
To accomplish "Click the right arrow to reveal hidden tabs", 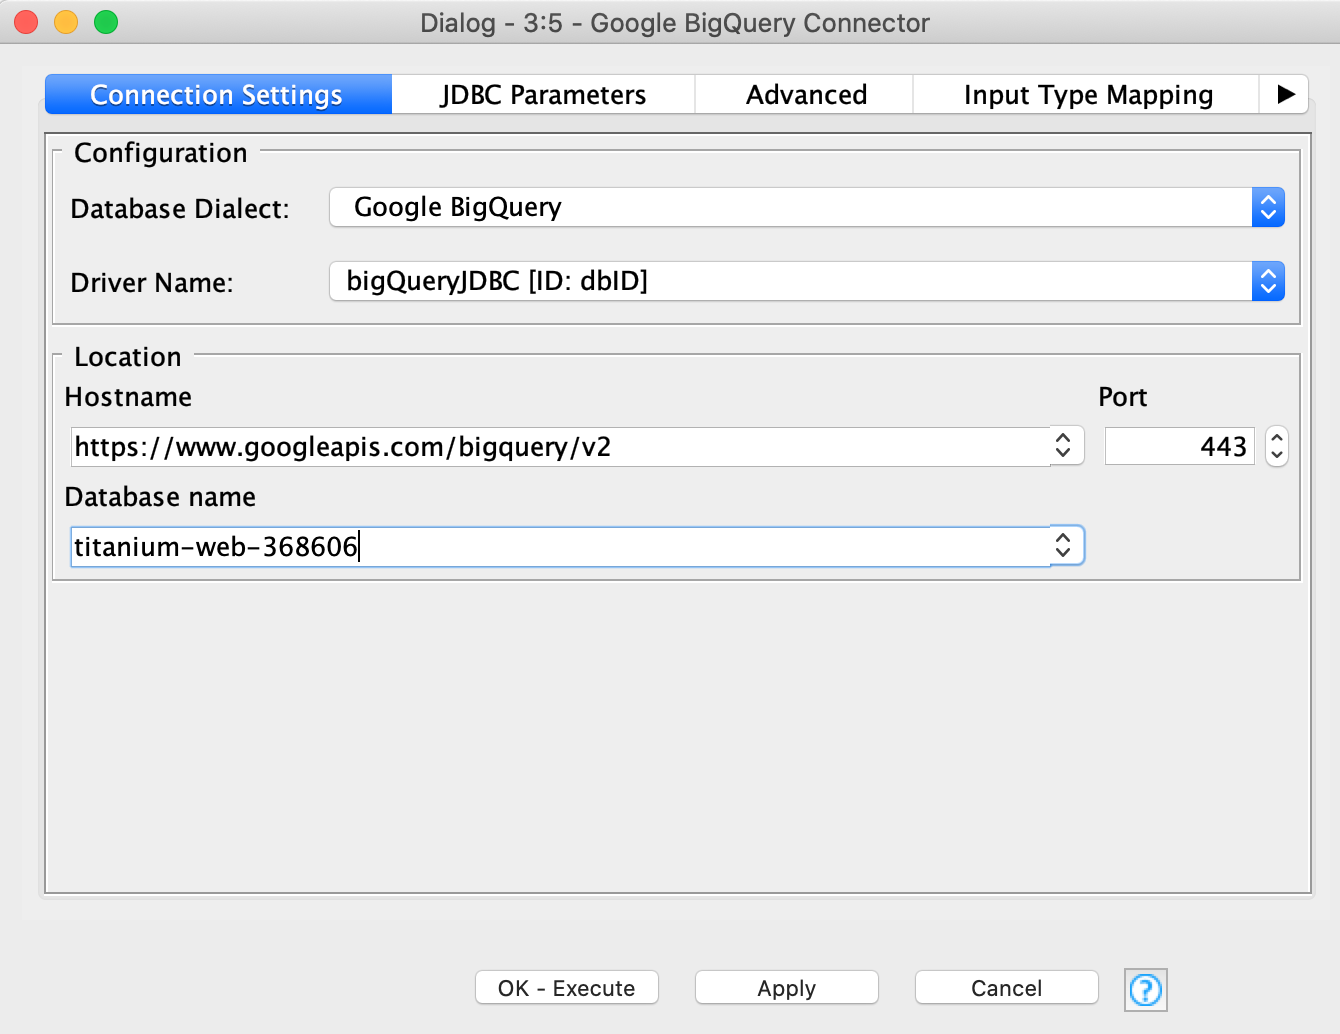I will tap(1284, 94).
